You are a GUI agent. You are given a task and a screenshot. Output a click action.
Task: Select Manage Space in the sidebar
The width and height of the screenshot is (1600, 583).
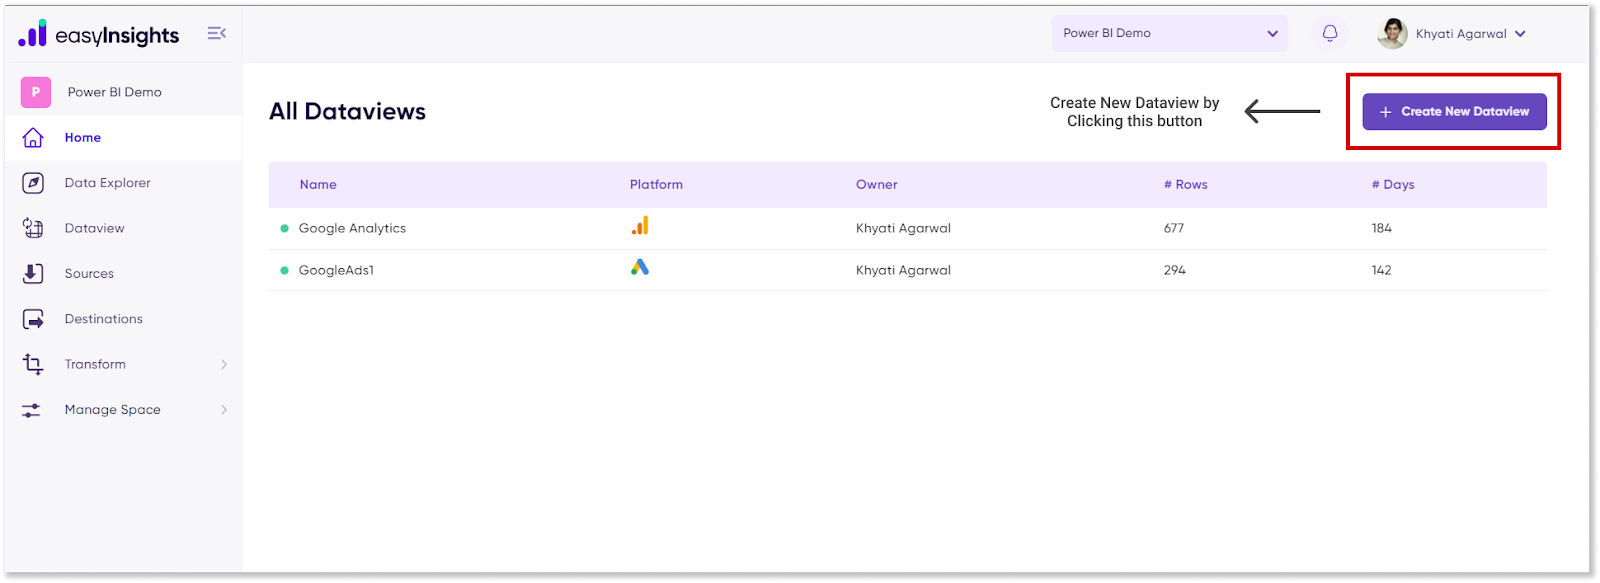coord(123,410)
